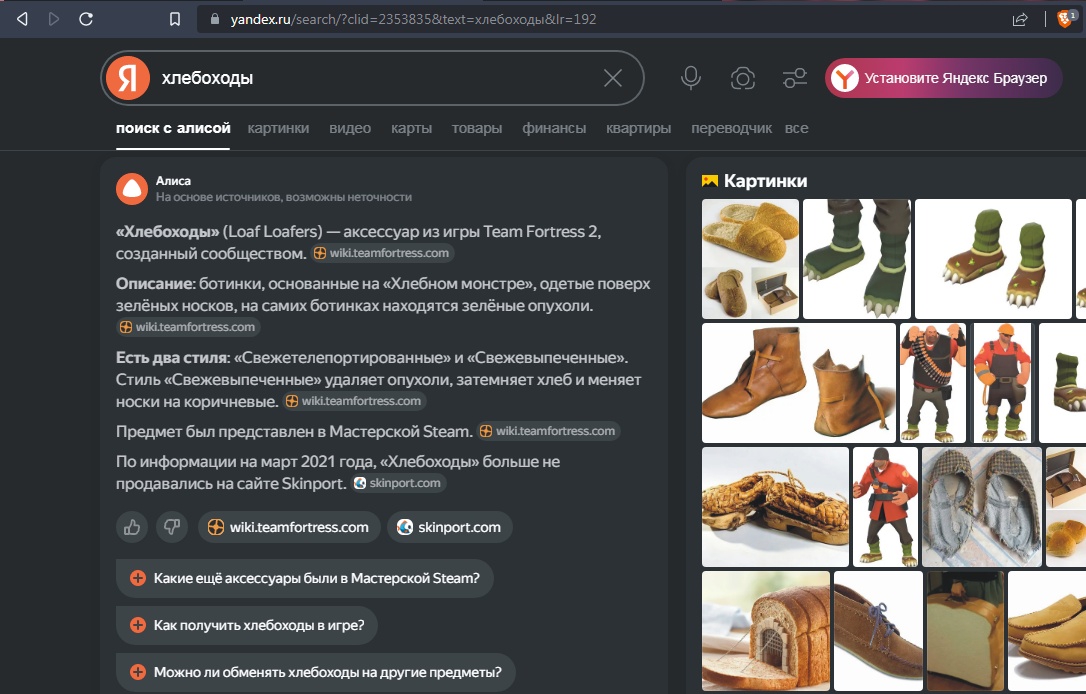The image size is (1086, 694).
Task: Expand question about Мастерской Steam accessories
Action: [305, 578]
